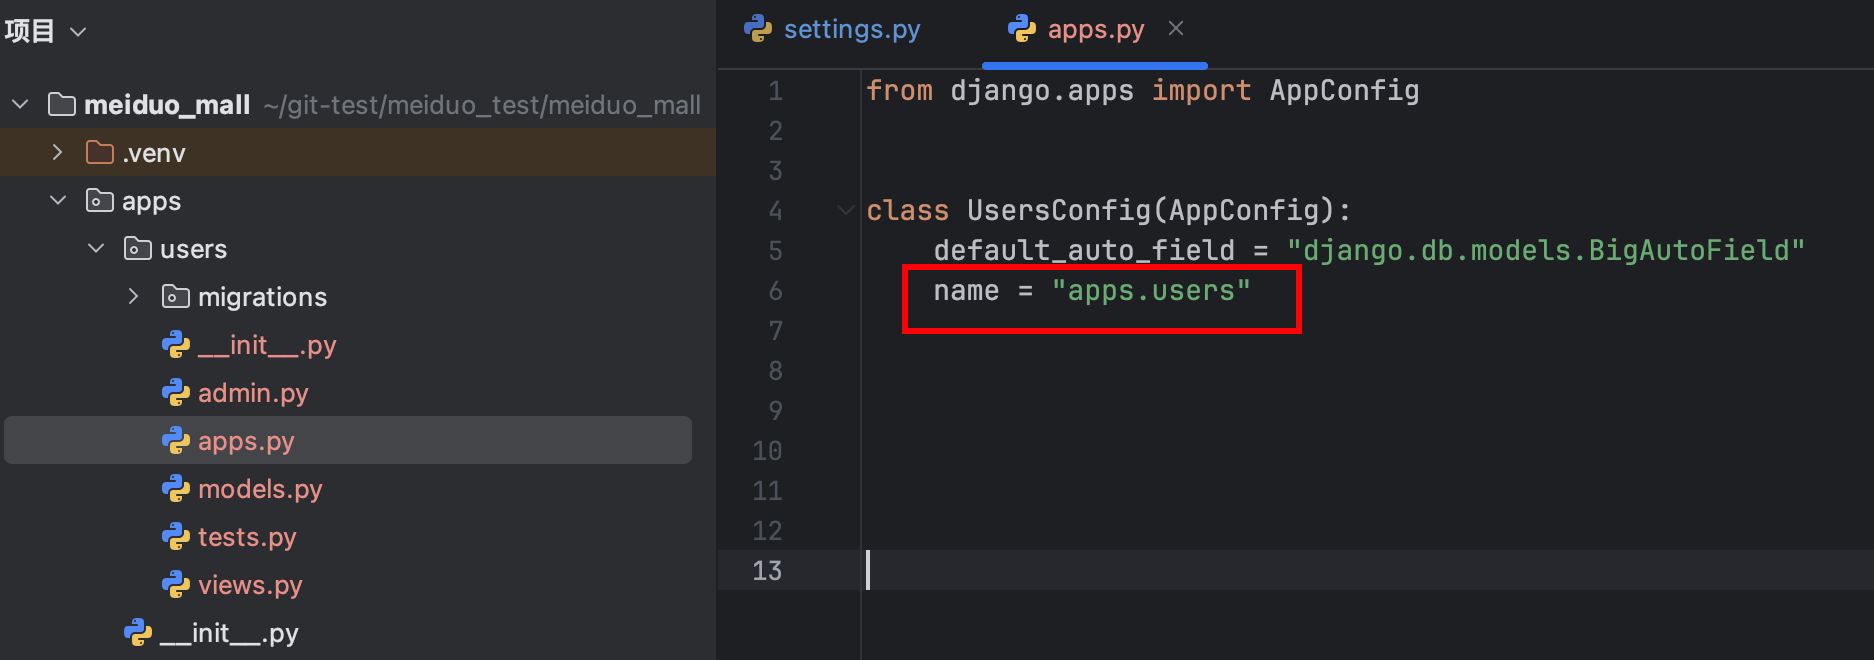Expand the migrations folder
This screenshot has height=660, width=1874.
click(134, 297)
